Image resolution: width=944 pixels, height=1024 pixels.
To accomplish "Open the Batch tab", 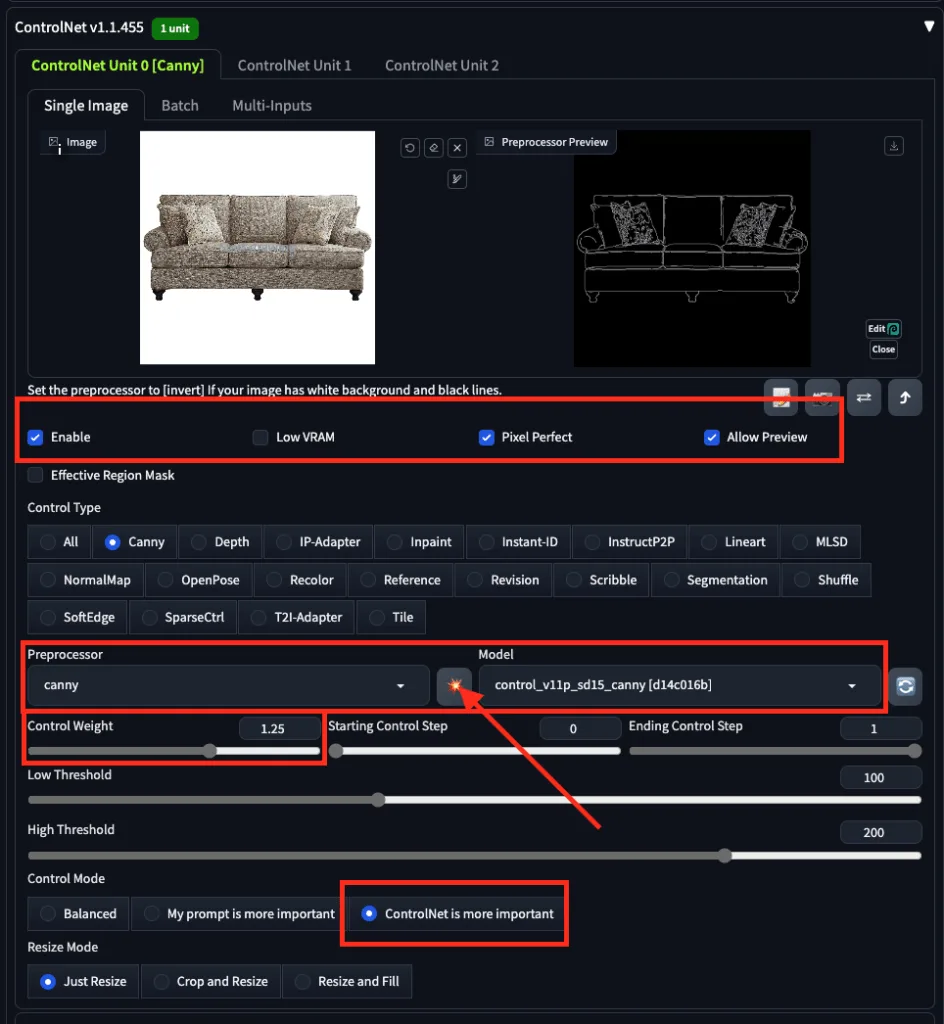I will [180, 105].
